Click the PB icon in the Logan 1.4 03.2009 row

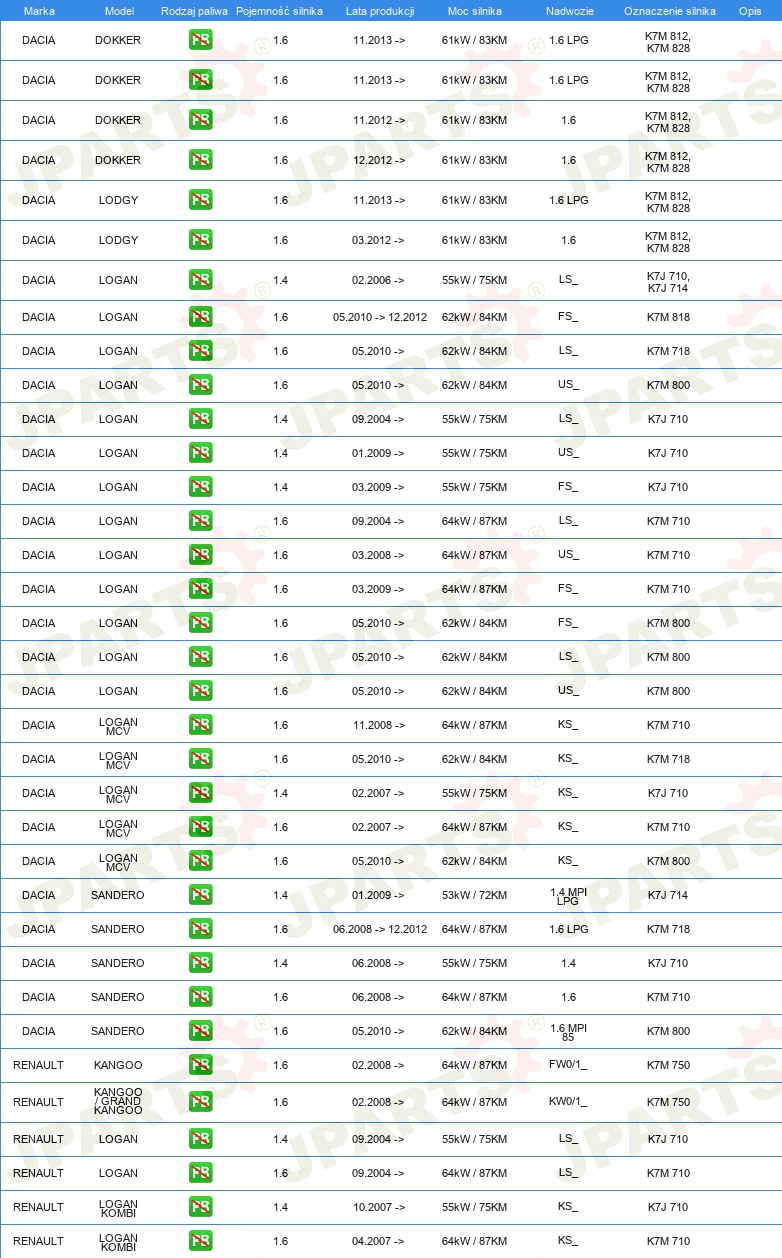[x=200, y=487]
